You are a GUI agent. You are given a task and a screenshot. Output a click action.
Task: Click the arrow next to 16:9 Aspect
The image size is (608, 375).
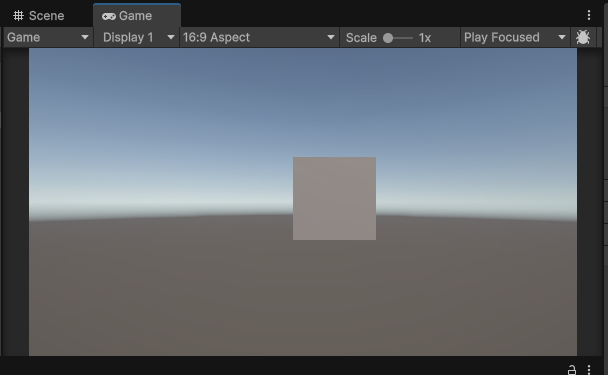pos(331,38)
